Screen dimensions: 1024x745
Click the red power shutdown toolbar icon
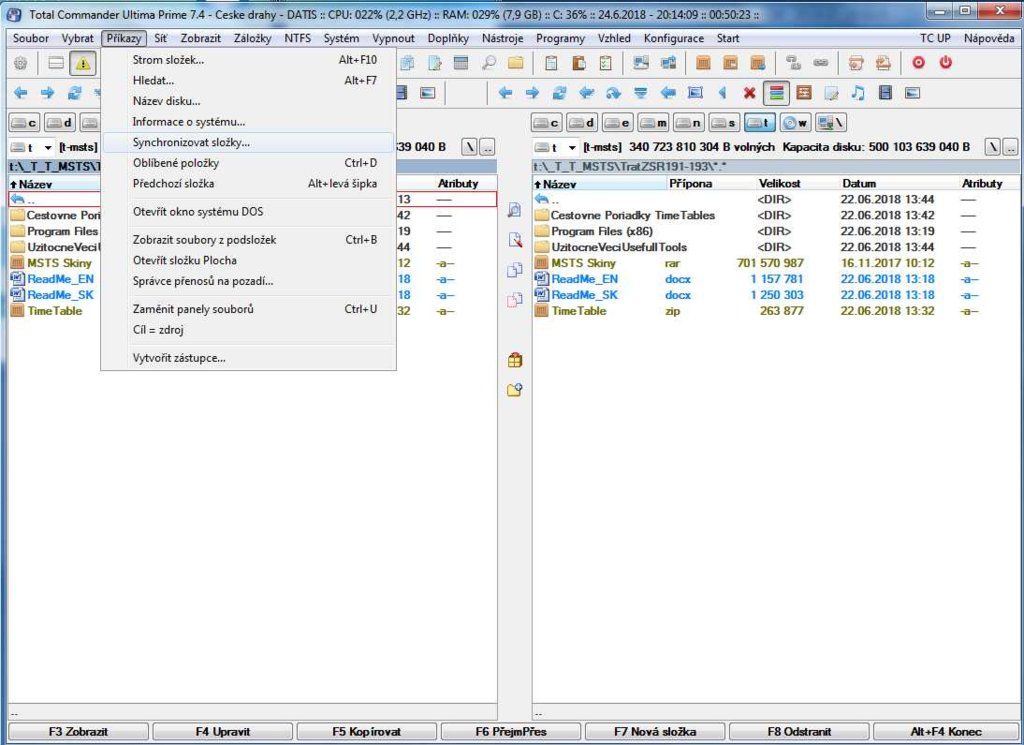coord(946,63)
